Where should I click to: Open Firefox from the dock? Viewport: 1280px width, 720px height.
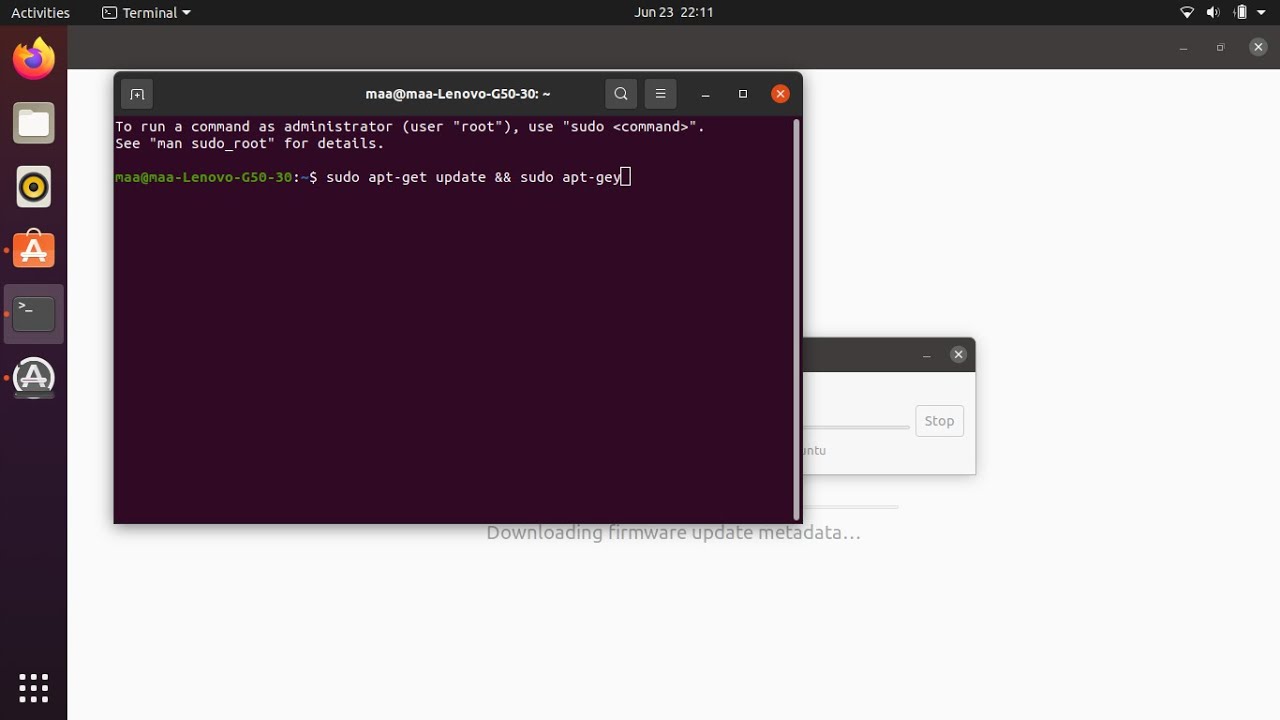coord(34,59)
